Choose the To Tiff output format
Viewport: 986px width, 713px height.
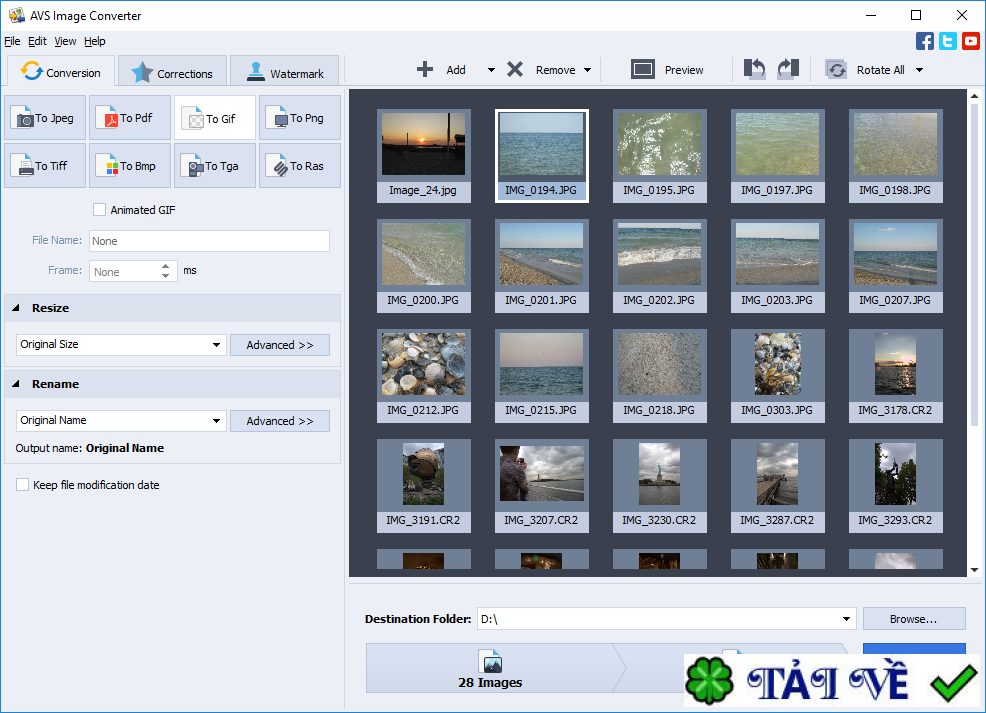[x=44, y=165]
